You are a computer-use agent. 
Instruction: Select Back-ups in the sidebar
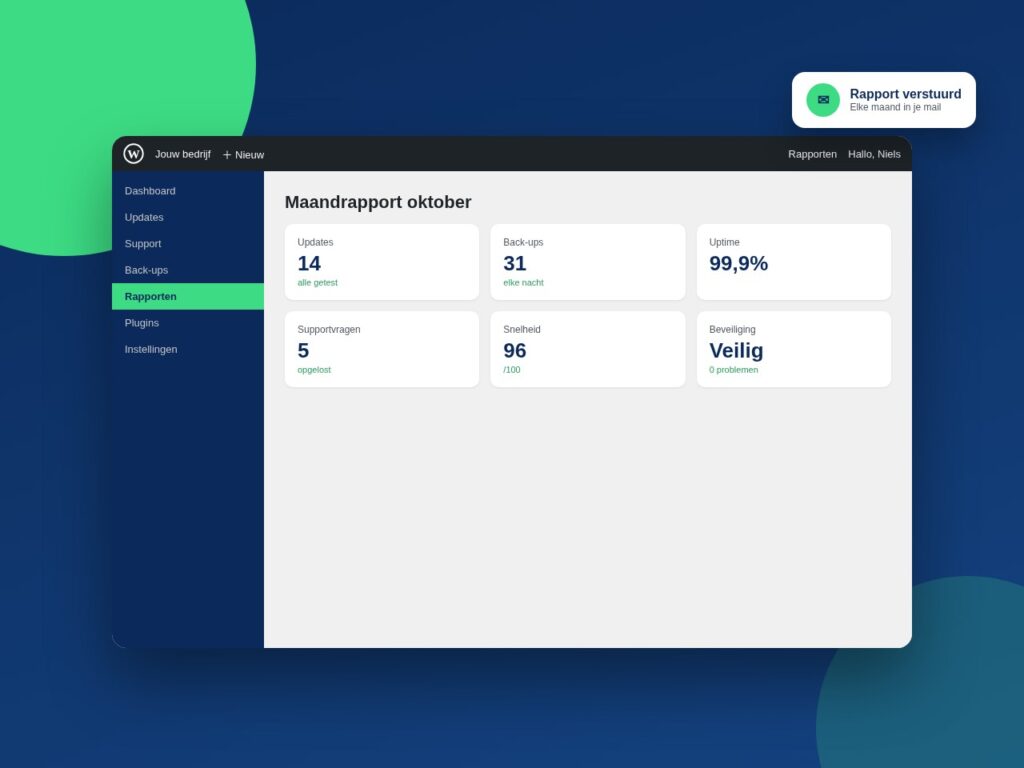tap(188, 270)
